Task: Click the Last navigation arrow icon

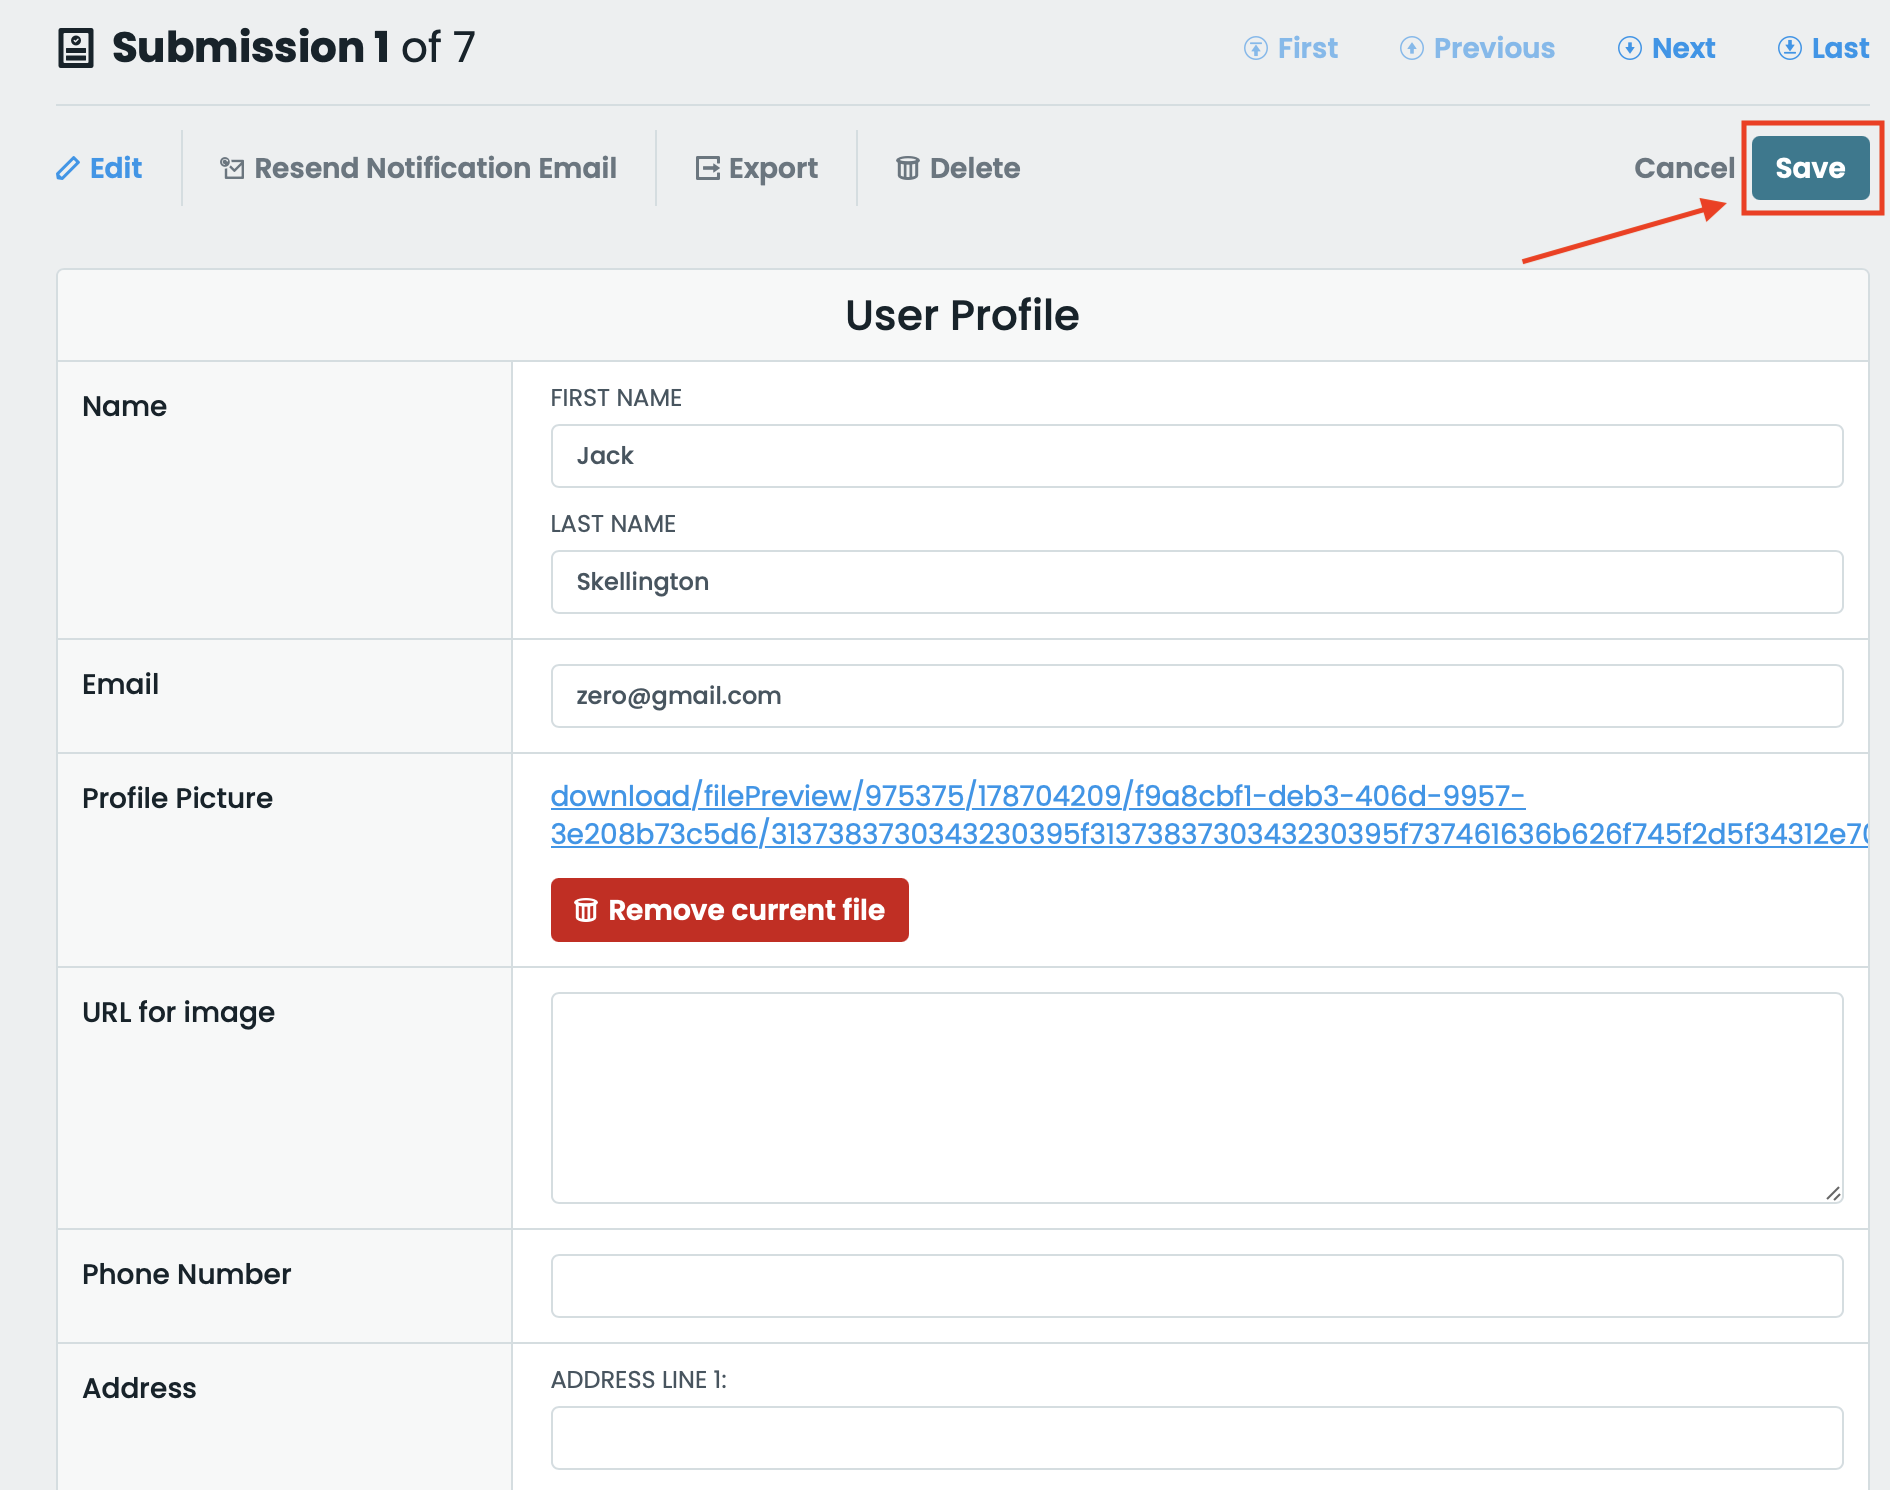Action: point(1789,48)
